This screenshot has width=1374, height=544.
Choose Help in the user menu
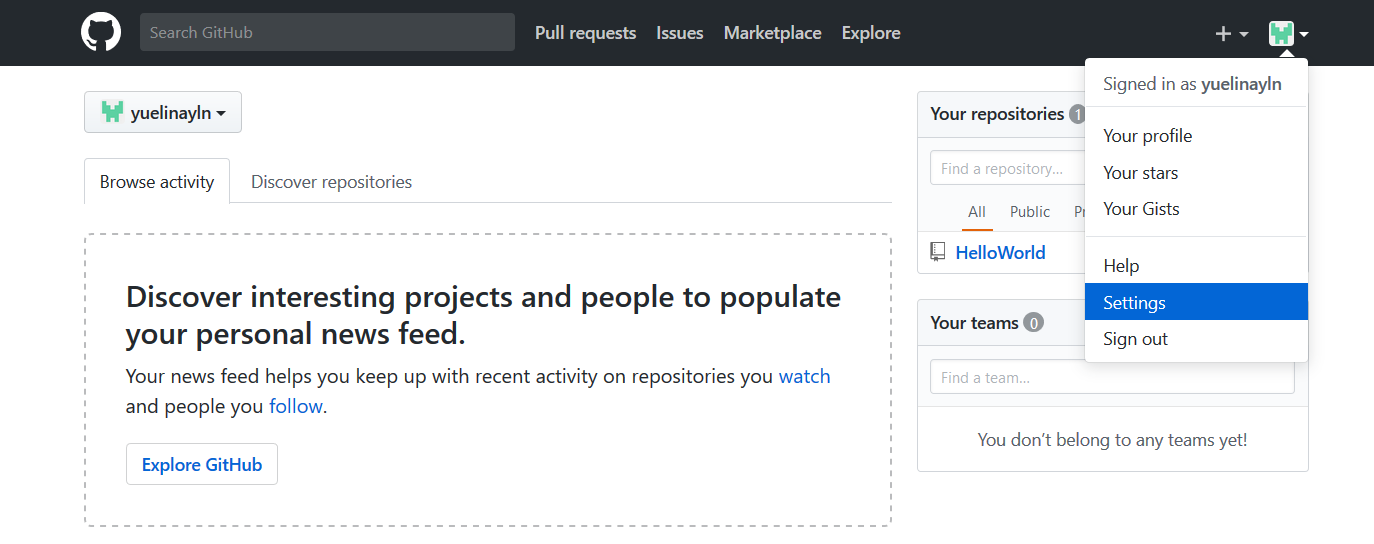[x=1196, y=266]
